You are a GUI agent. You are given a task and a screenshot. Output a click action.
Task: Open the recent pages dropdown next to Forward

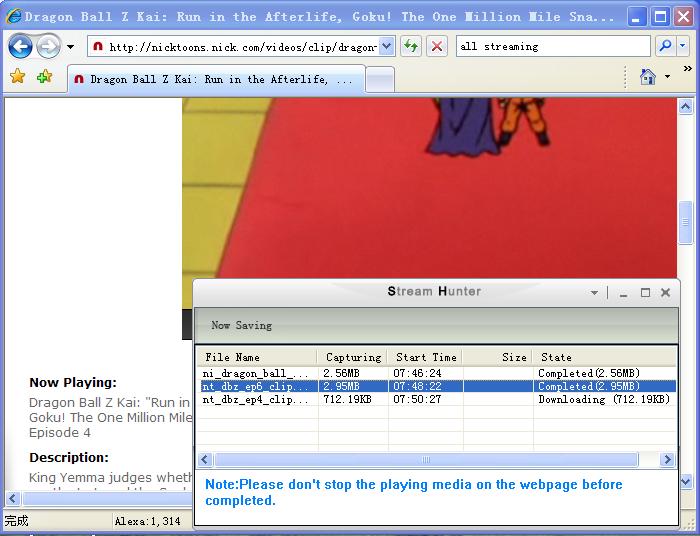[x=70, y=46]
